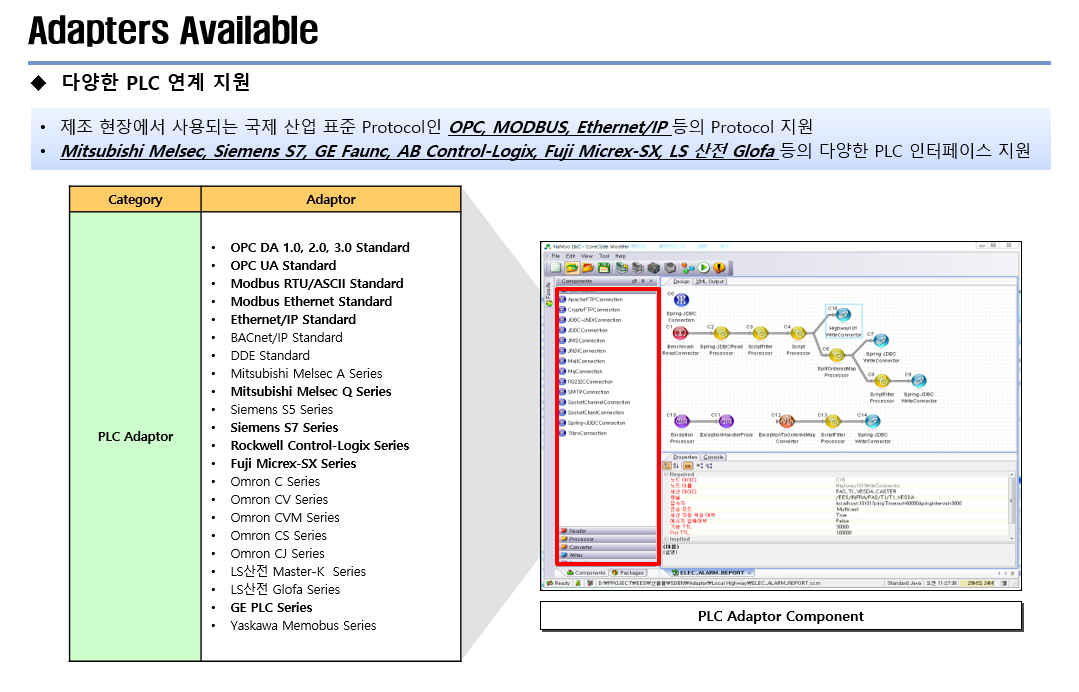Close the Components panel with its X
The height and width of the screenshot is (692, 1079).
point(652,281)
